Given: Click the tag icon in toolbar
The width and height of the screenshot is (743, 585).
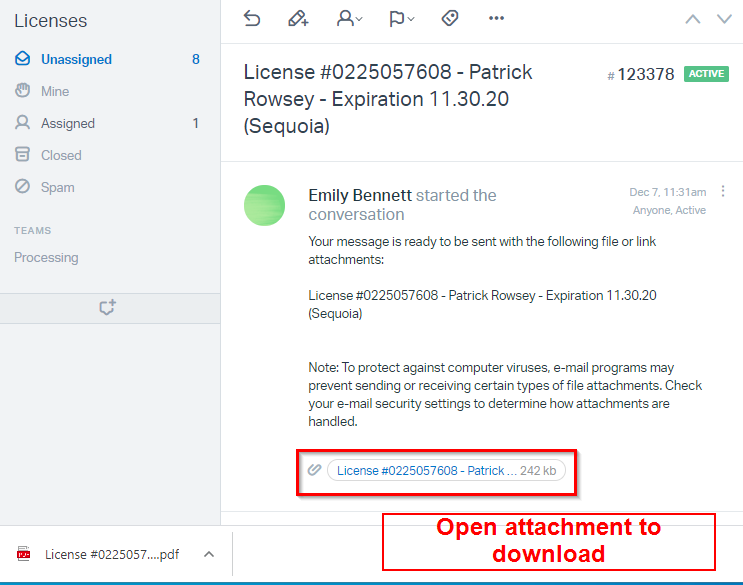Looking at the screenshot, I should 450,18.
